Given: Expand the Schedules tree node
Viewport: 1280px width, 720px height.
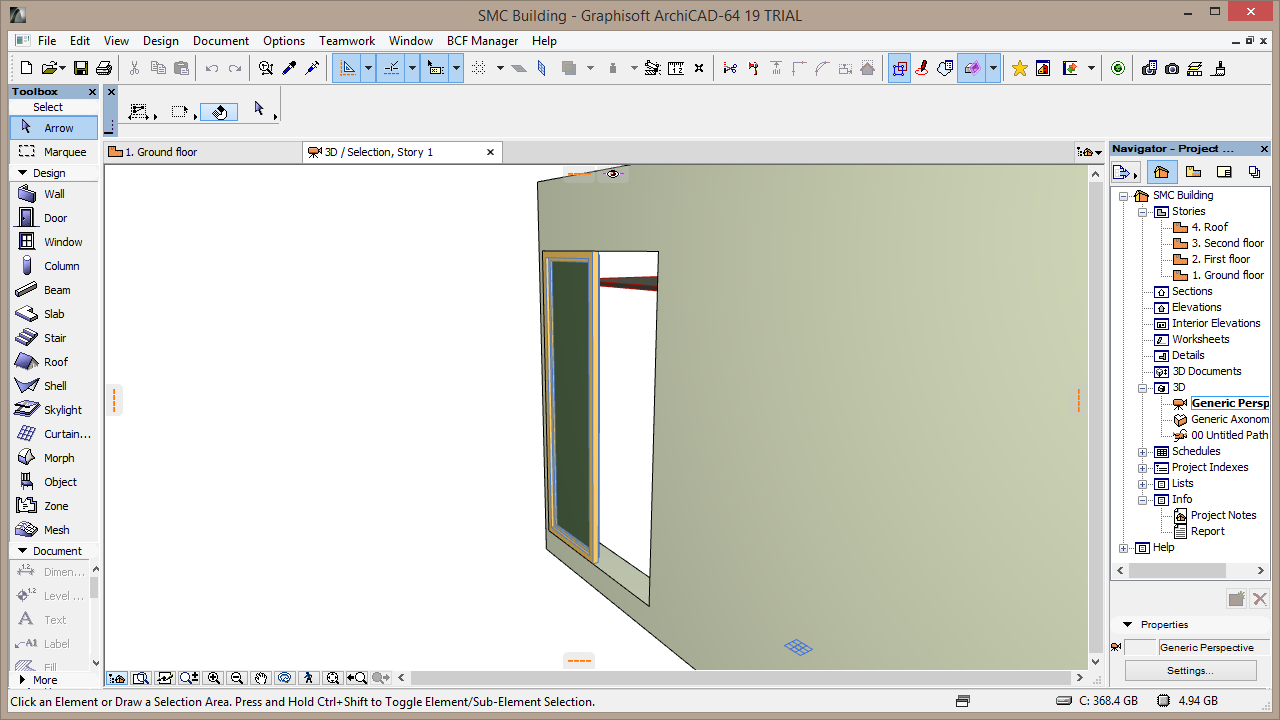Looking at the screenshot, I should [1143, 452].
